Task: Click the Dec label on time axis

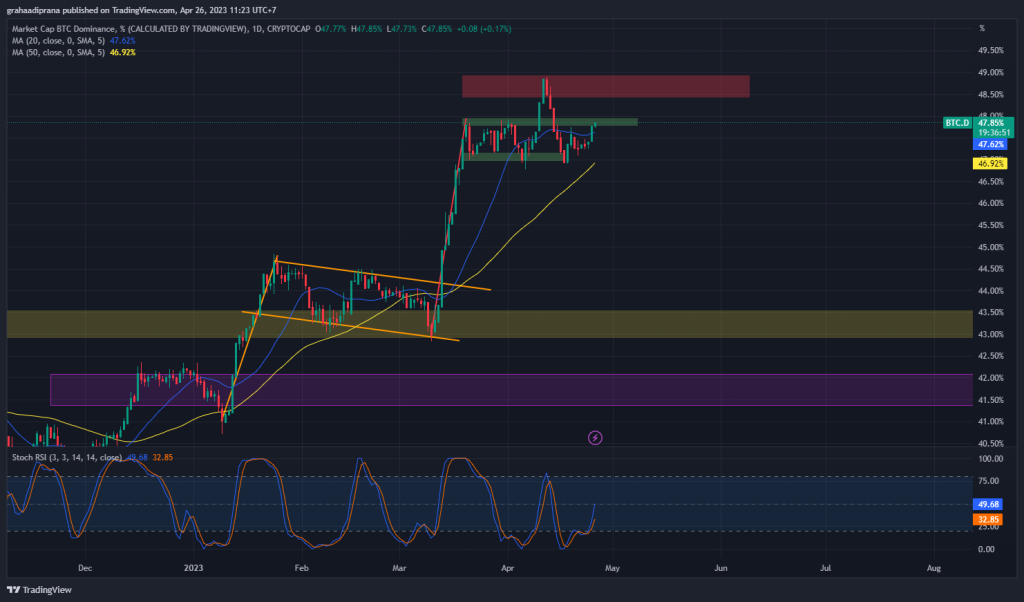Action: coord(85,568)
